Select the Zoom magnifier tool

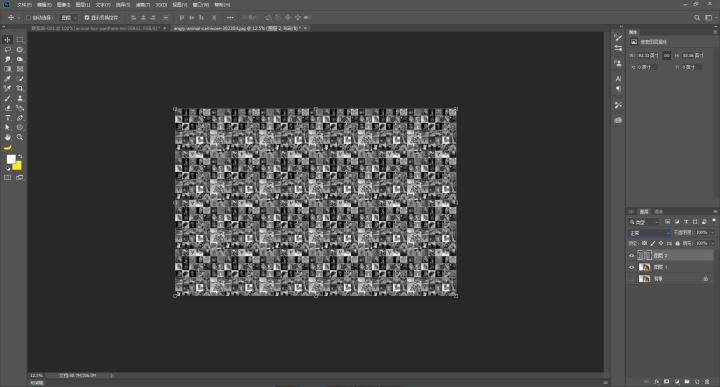pyautogui.click(x=20, y=137)
